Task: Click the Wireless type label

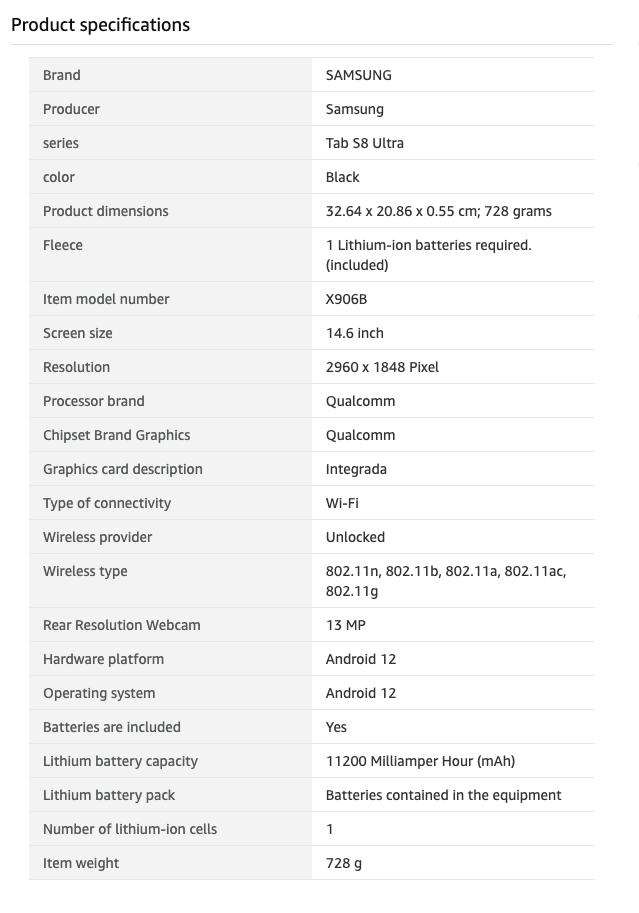Action: 85,571
